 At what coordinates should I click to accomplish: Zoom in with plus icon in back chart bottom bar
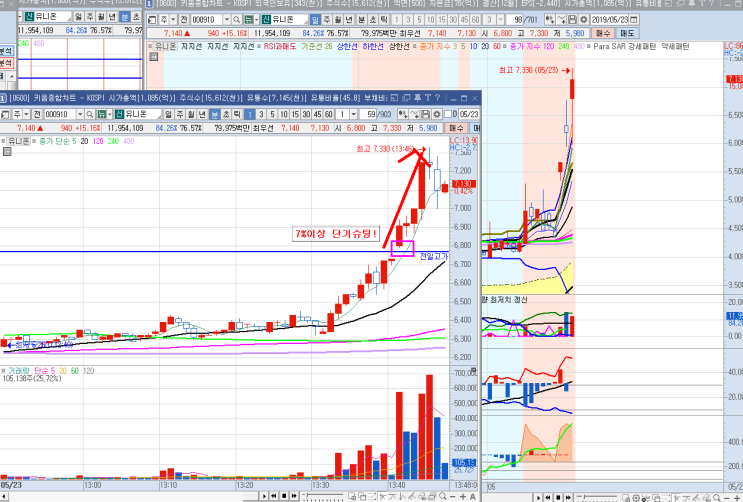737,498
